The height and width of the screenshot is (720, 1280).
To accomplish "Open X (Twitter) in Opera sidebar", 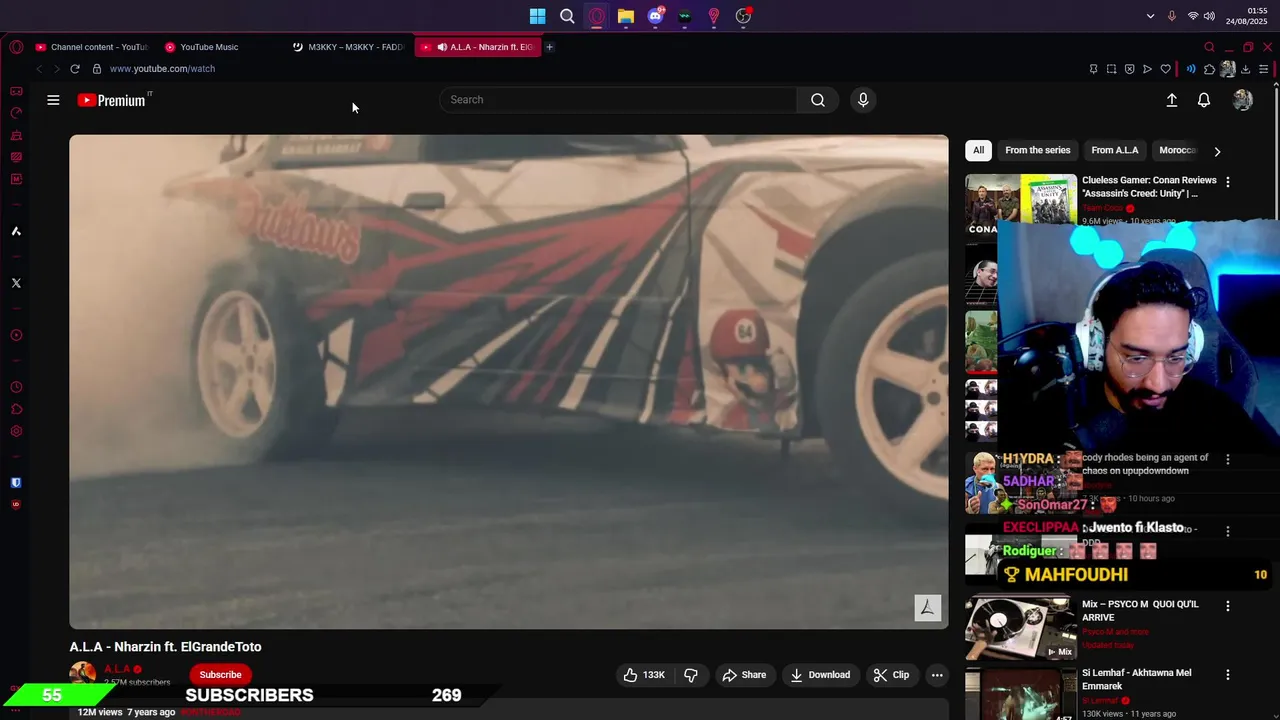I will [x=16, y=283].
